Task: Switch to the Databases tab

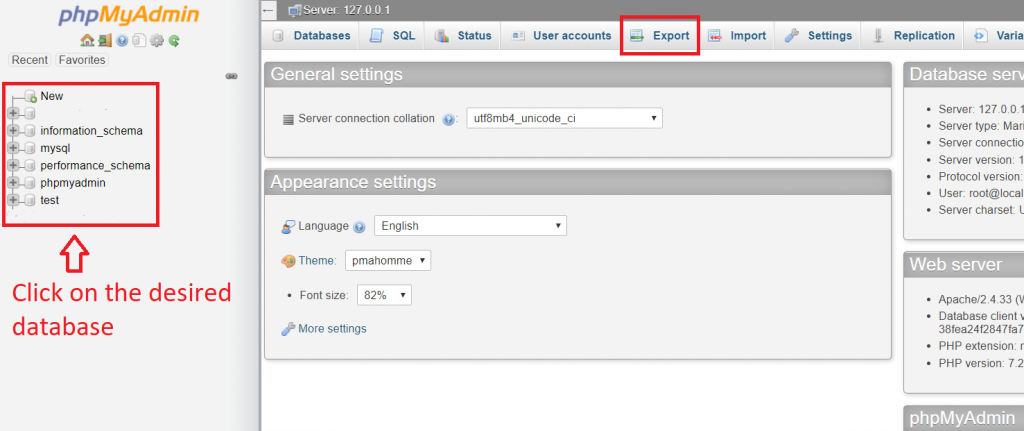Action: click(x=312, y=36)
